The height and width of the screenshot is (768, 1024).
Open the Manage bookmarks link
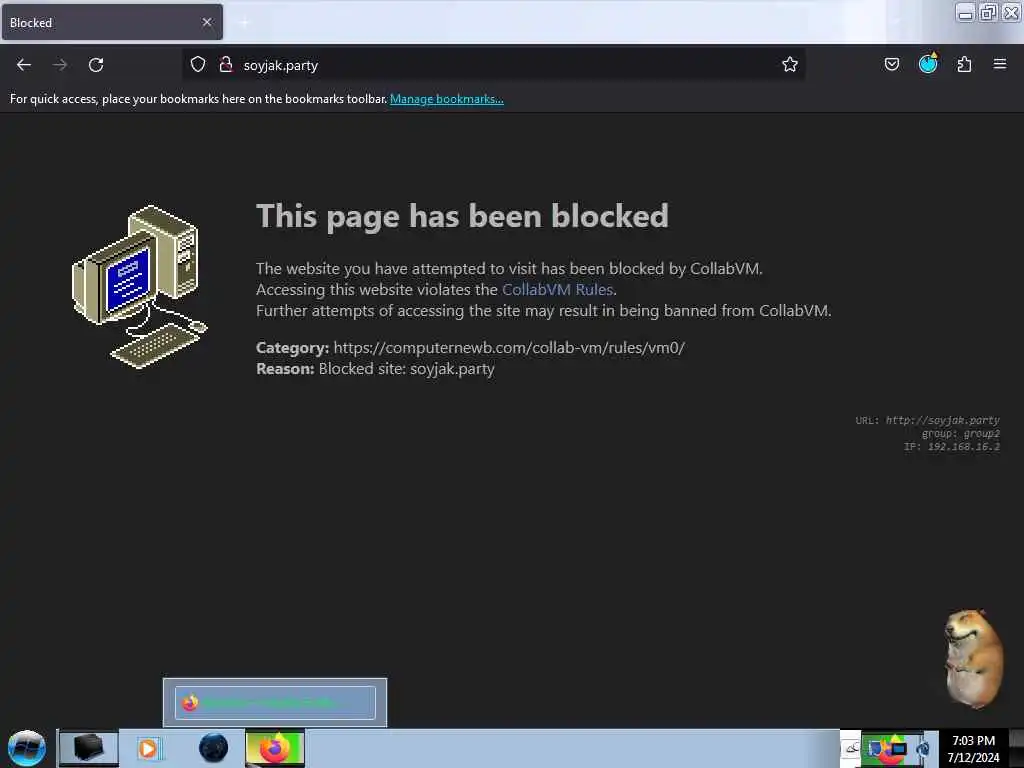click(x=447, y=99)
